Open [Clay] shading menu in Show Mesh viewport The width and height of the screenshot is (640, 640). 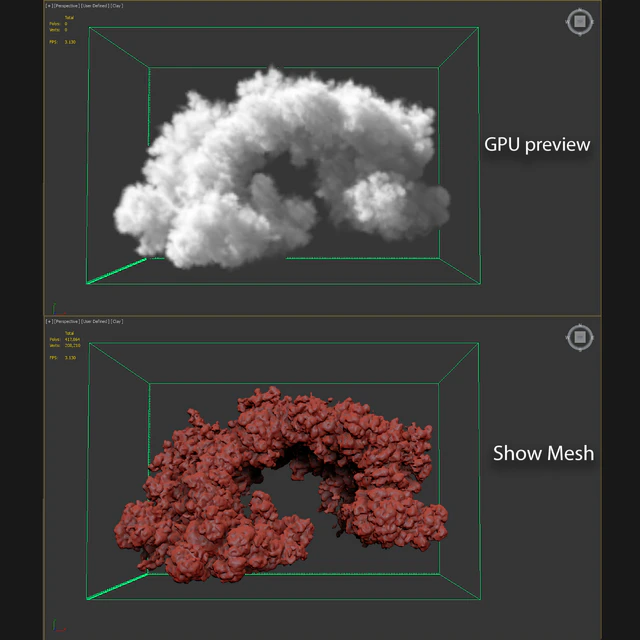click(x=117, y=321)
